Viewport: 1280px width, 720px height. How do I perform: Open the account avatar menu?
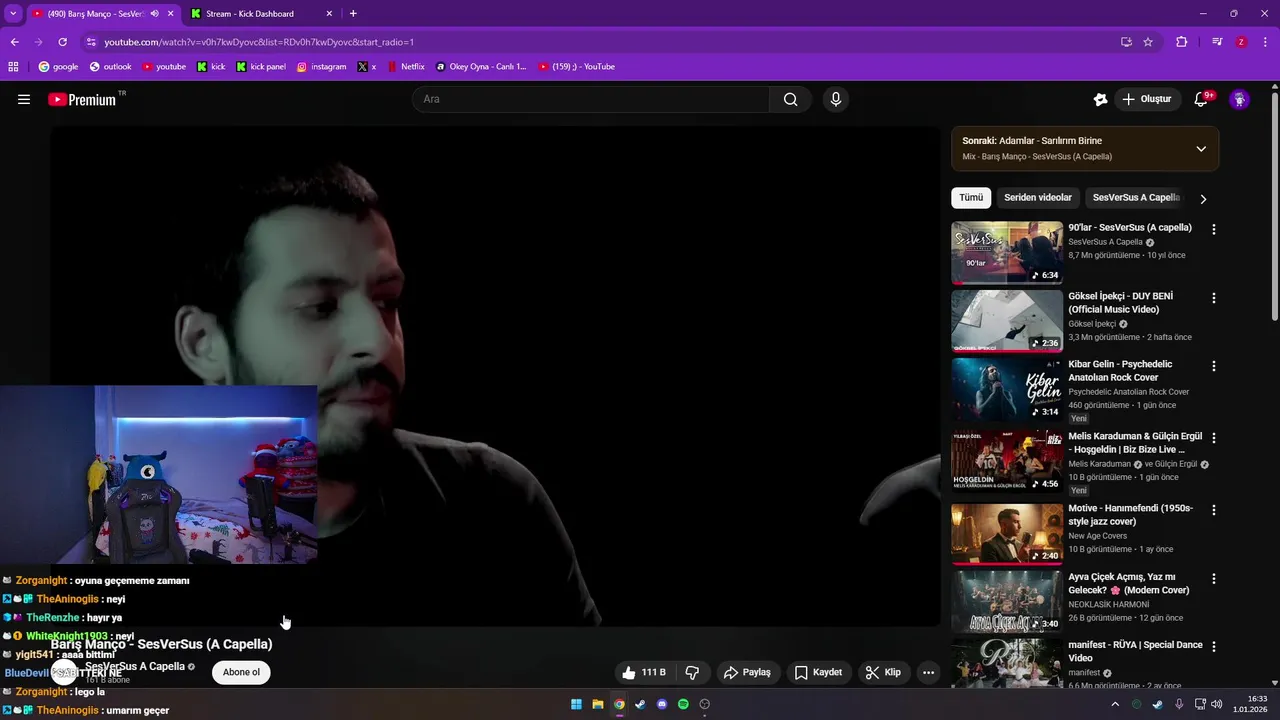point(1239,99)
